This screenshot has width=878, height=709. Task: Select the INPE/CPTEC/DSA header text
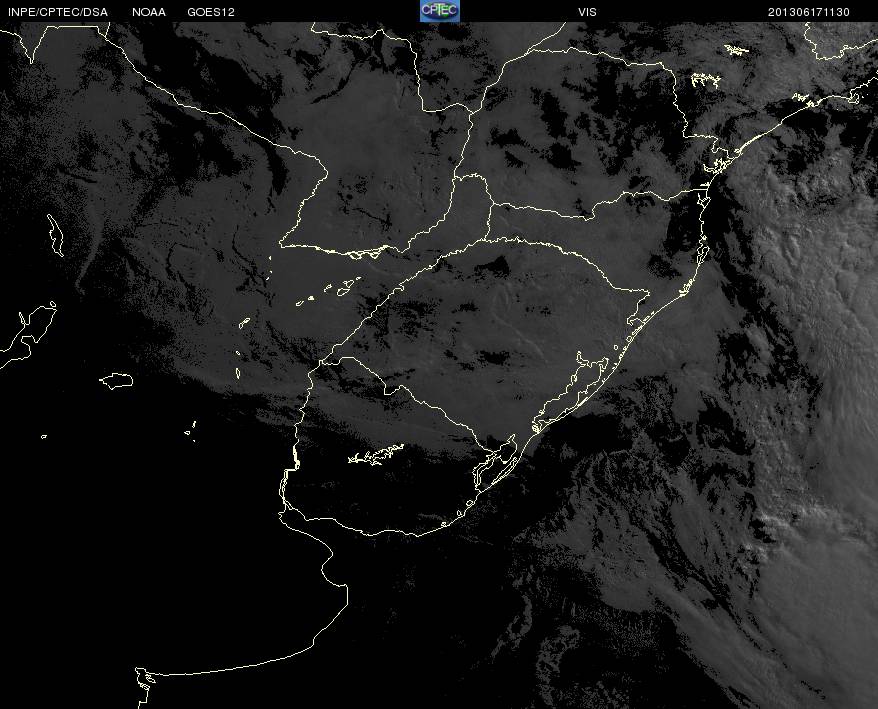58,12
